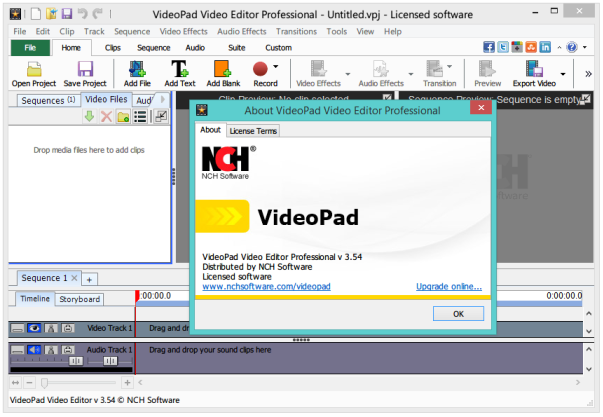The width and height of the screenshot is (603, 417).
Task: Open the help question mark icon
Action: coord(572,47)
